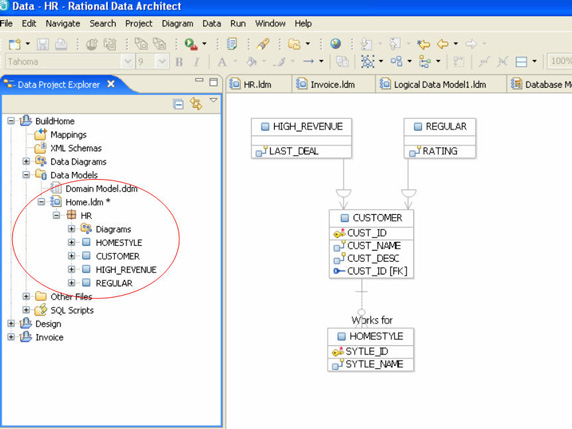Click the zoom 100% field

560,61
